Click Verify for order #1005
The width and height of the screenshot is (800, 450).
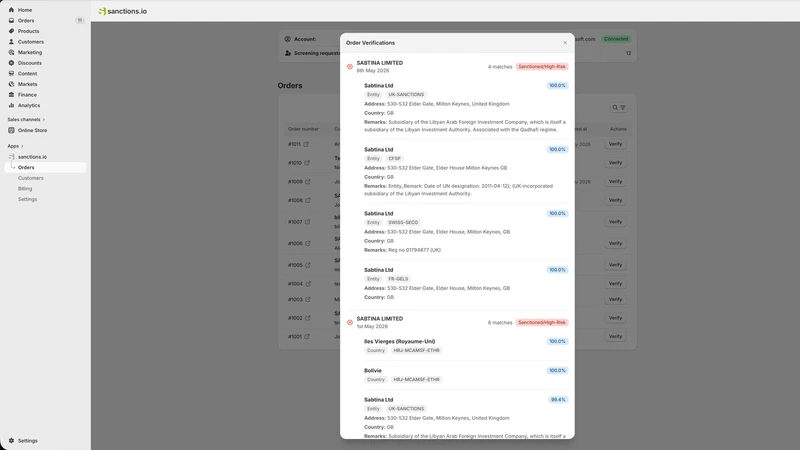[x=615, y=265]
